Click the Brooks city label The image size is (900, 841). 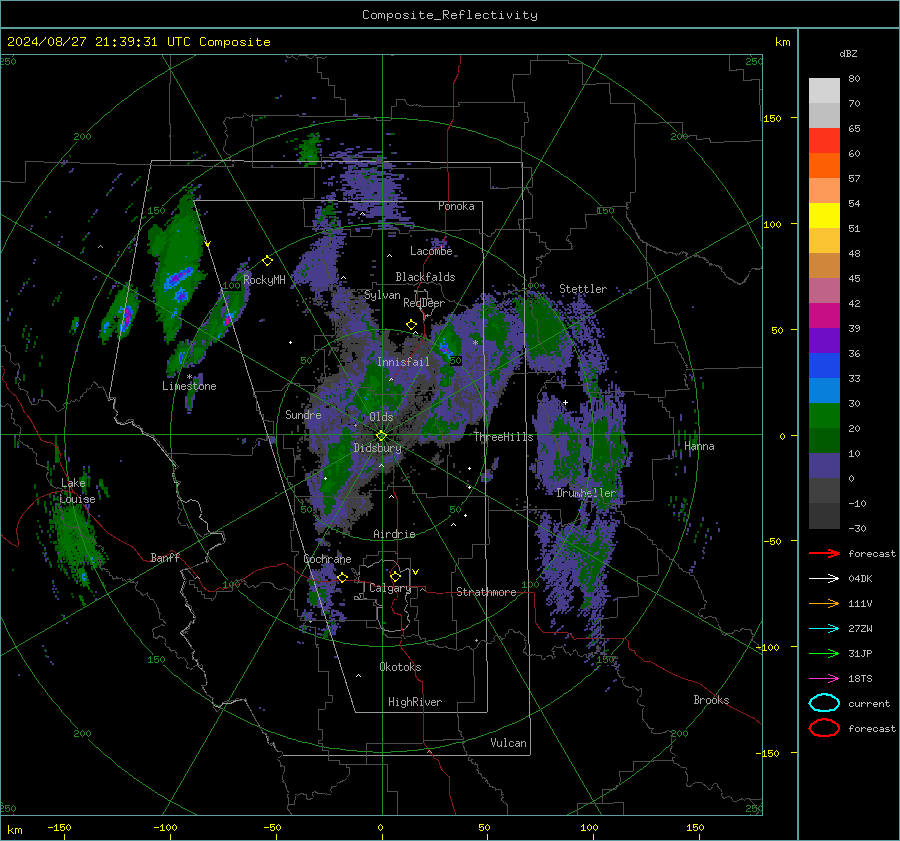tap(711, 700)
